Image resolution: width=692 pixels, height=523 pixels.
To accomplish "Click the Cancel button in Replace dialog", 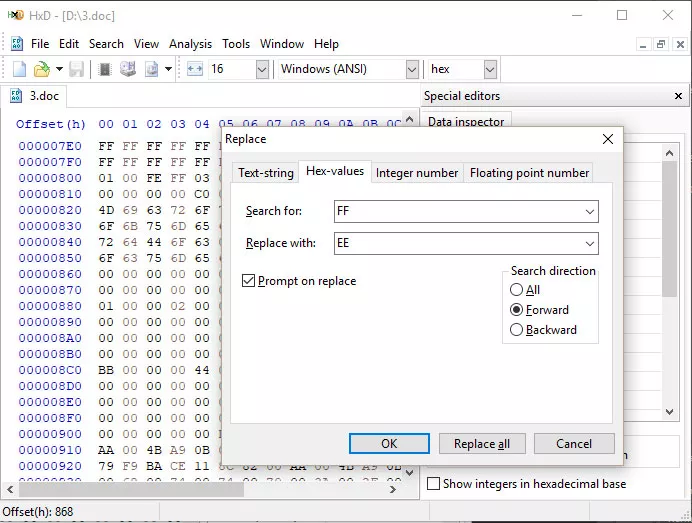I will [574, 444].
